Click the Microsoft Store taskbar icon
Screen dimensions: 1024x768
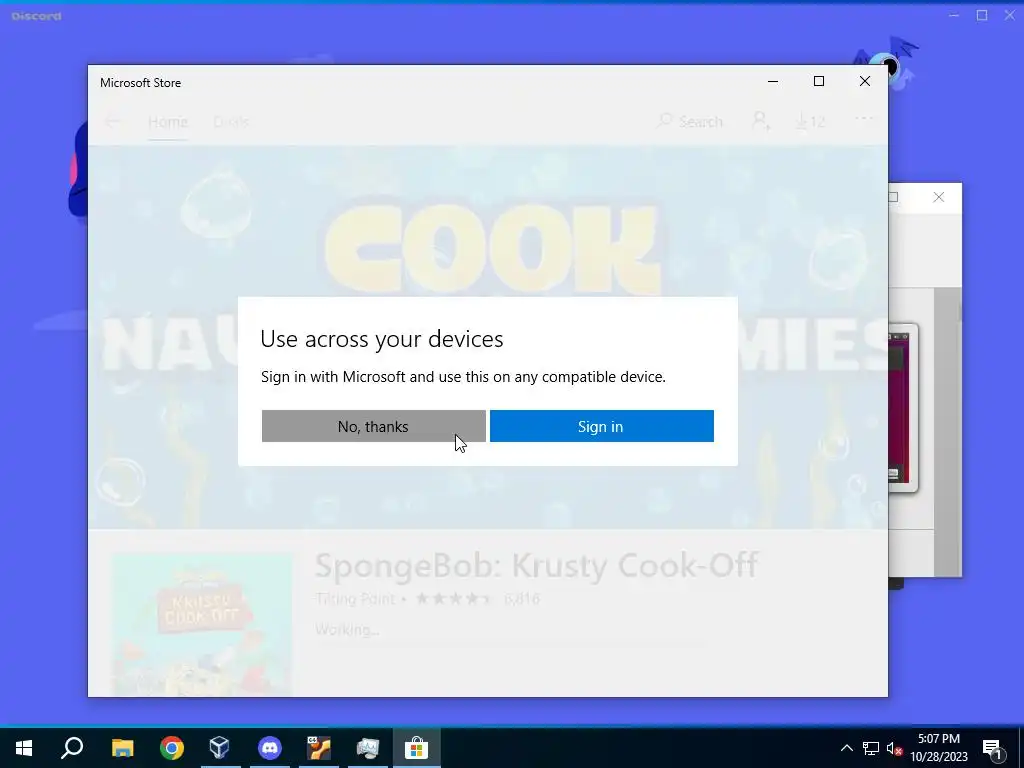click(417, 748)
